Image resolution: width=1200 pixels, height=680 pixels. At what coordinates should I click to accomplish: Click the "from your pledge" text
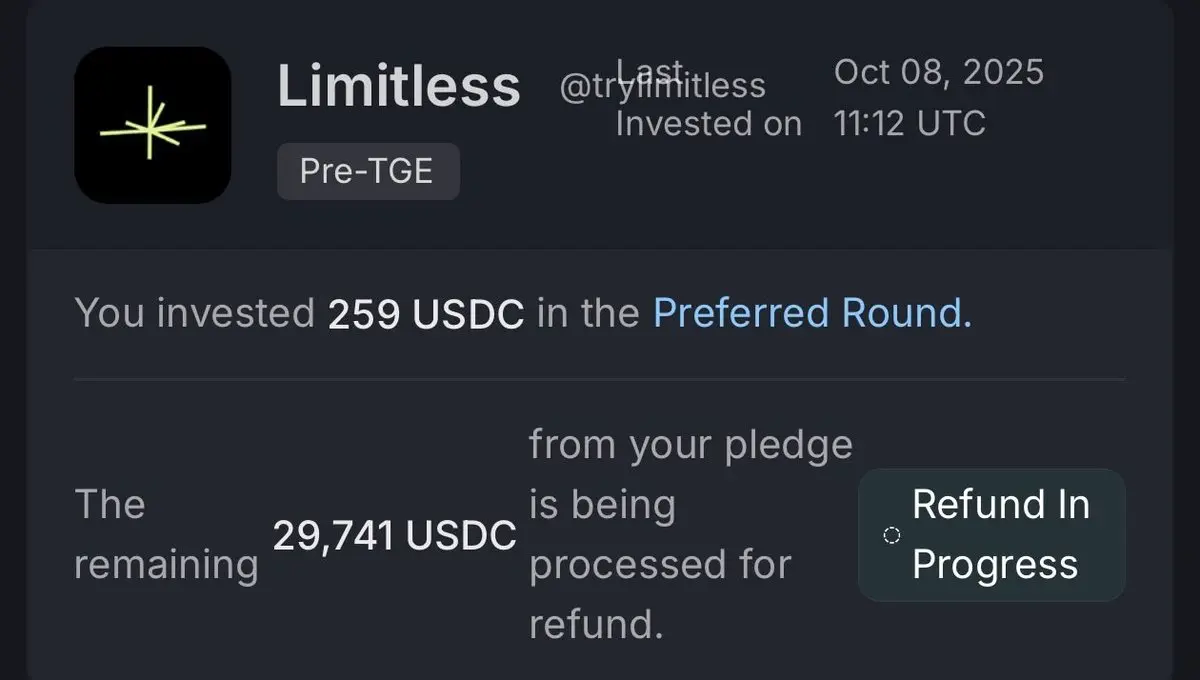690,444
